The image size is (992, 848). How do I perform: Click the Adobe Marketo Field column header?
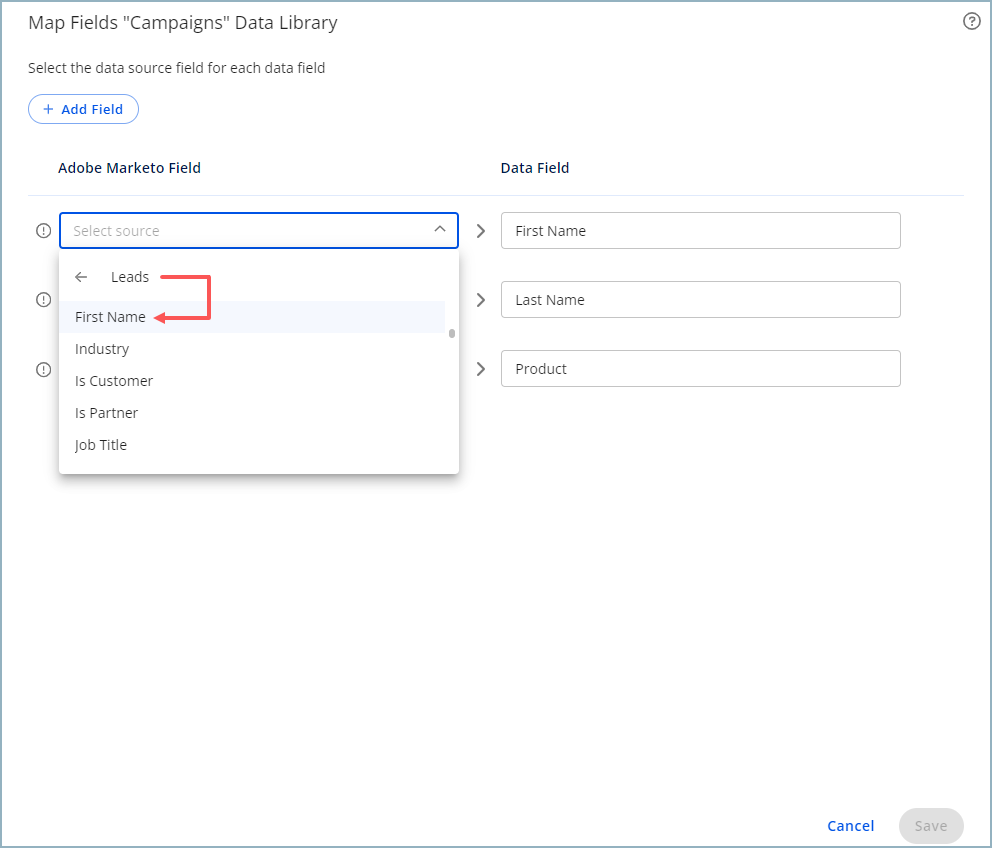[129, 168]
